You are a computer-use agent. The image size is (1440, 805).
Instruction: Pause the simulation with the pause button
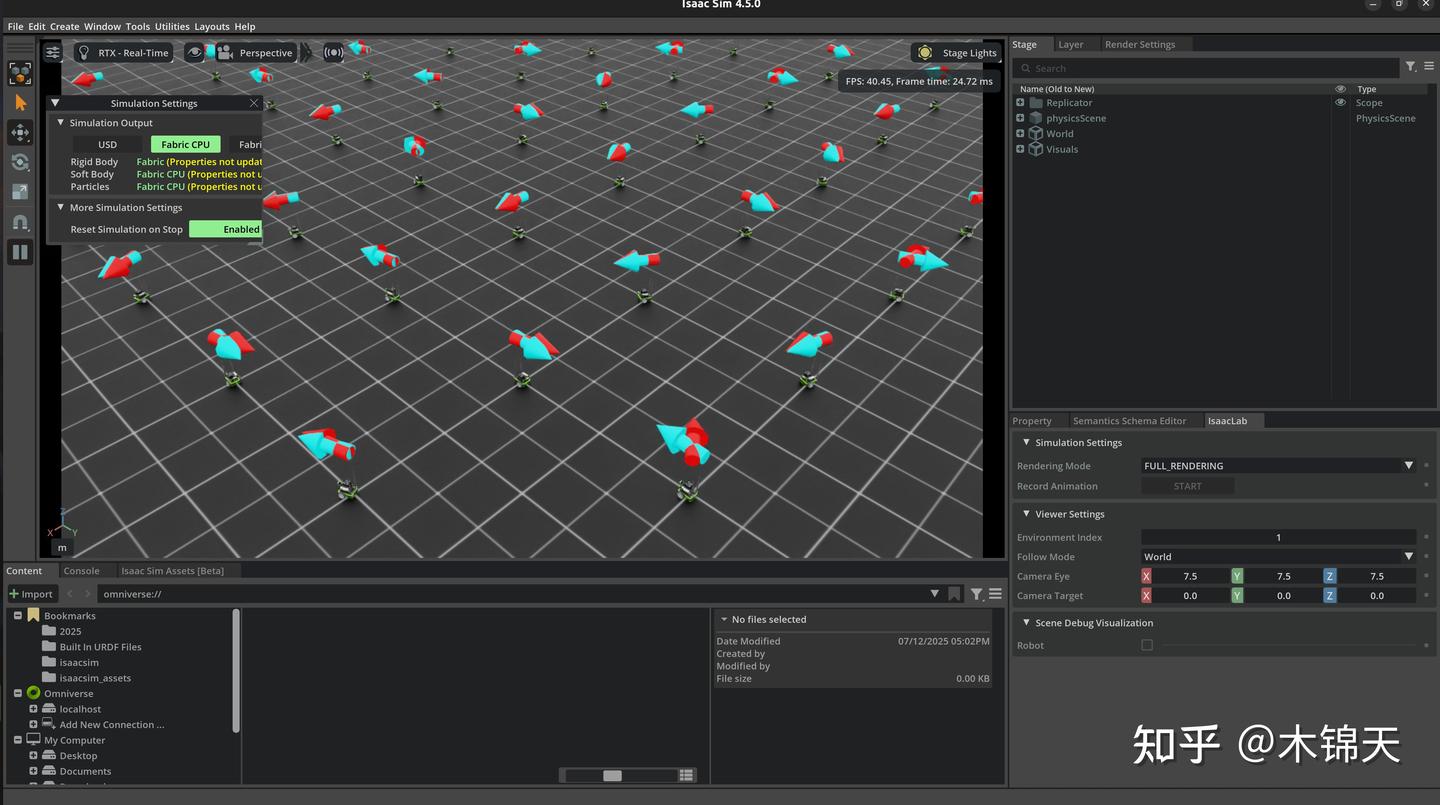tap(20, 252)
